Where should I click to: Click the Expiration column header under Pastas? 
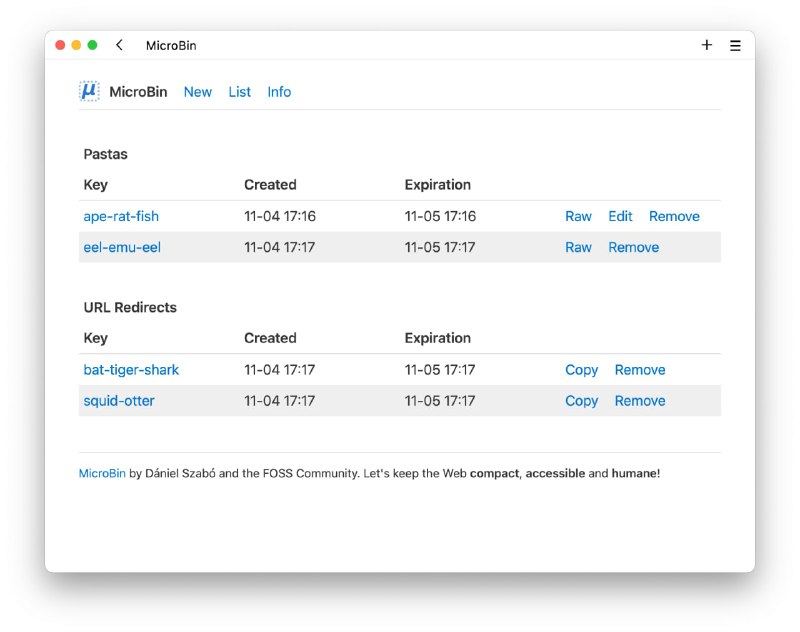pos(438,185)
